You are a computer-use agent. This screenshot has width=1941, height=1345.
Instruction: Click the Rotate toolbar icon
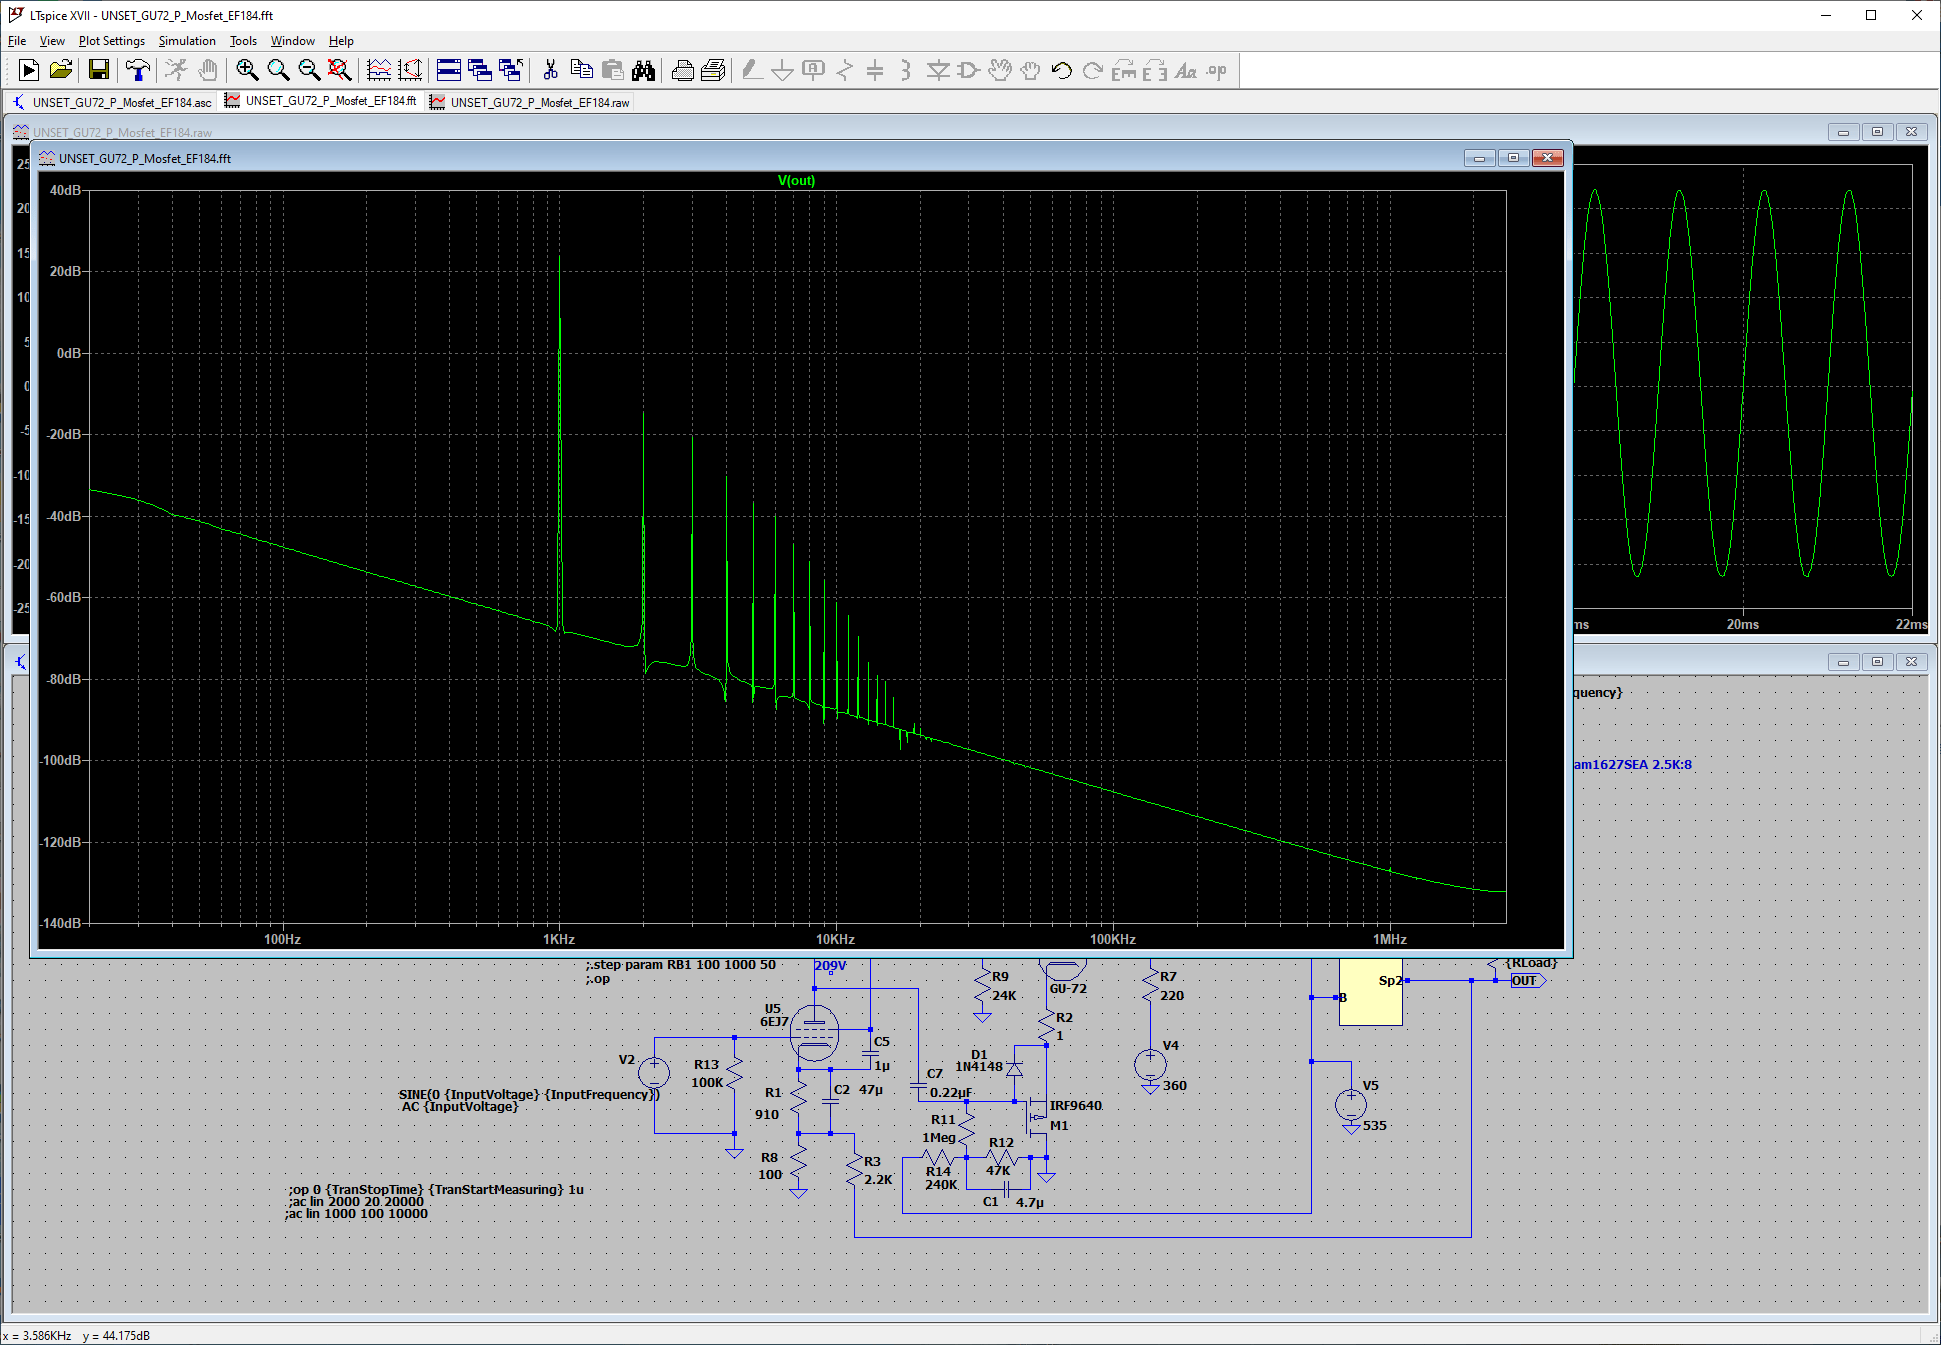(x=1123, y=70)
